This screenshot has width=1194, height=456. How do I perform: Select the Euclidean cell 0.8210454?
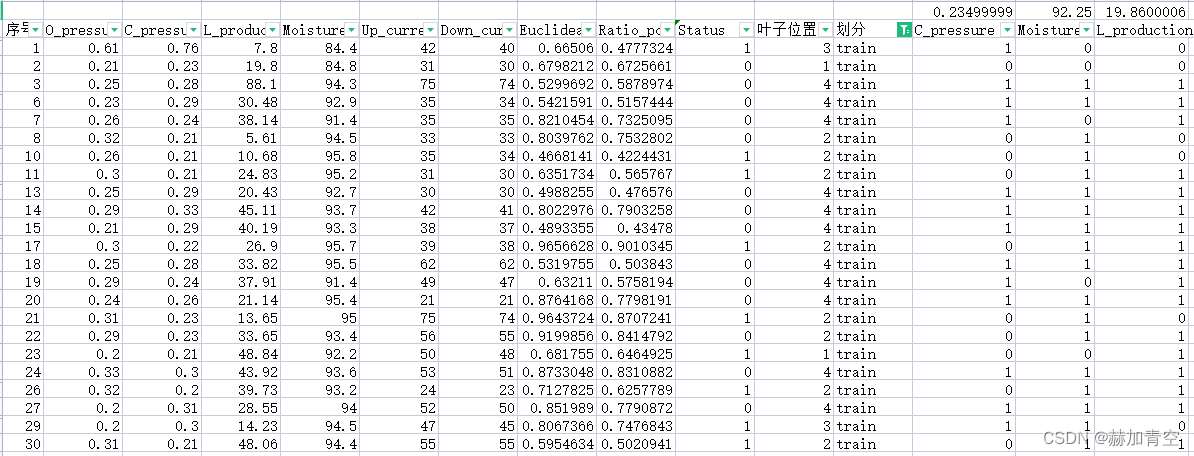pyautogui.click(x=557, y=120)
